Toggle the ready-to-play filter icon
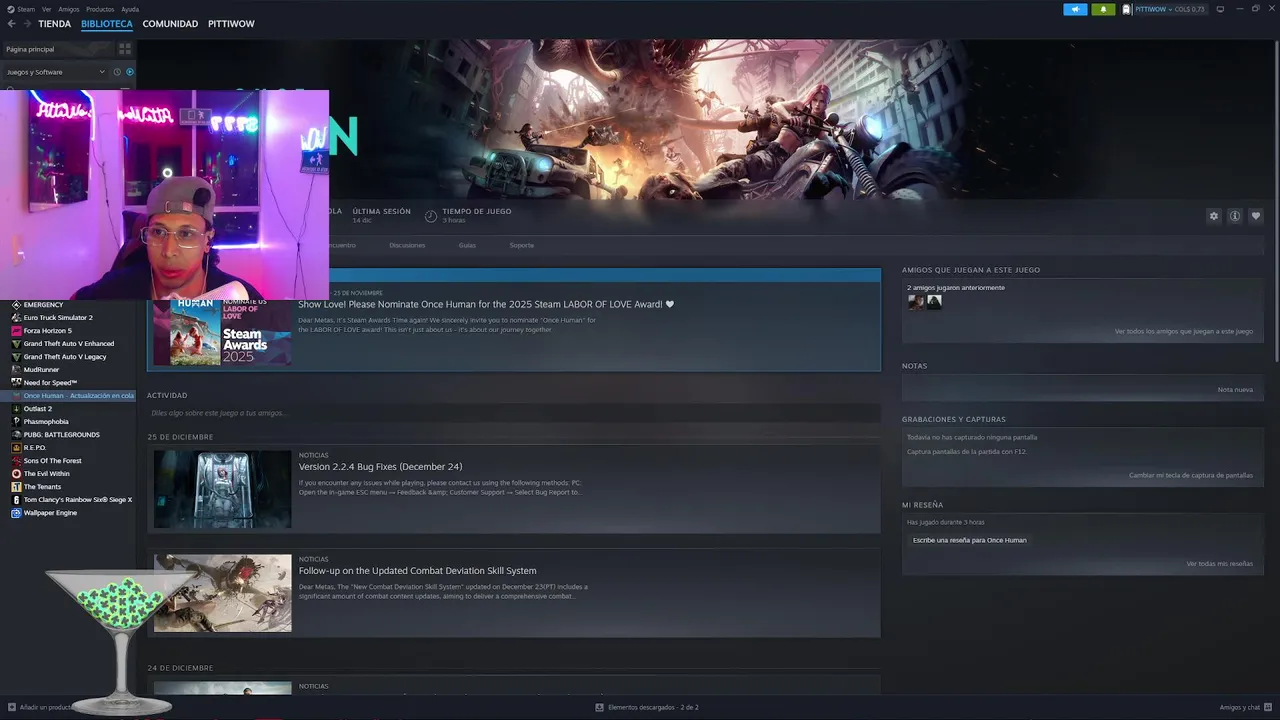Screen dimensions: 1280x720 [129, 72]
